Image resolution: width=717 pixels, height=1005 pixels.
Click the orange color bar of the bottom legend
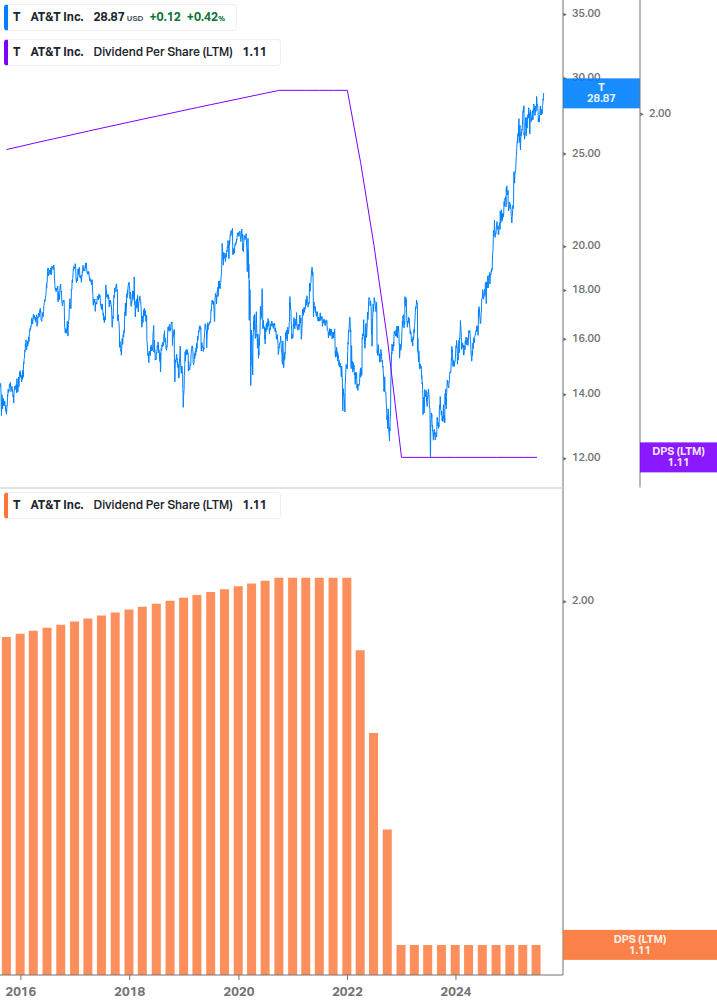pyautogui.click(x=6, y=505)
